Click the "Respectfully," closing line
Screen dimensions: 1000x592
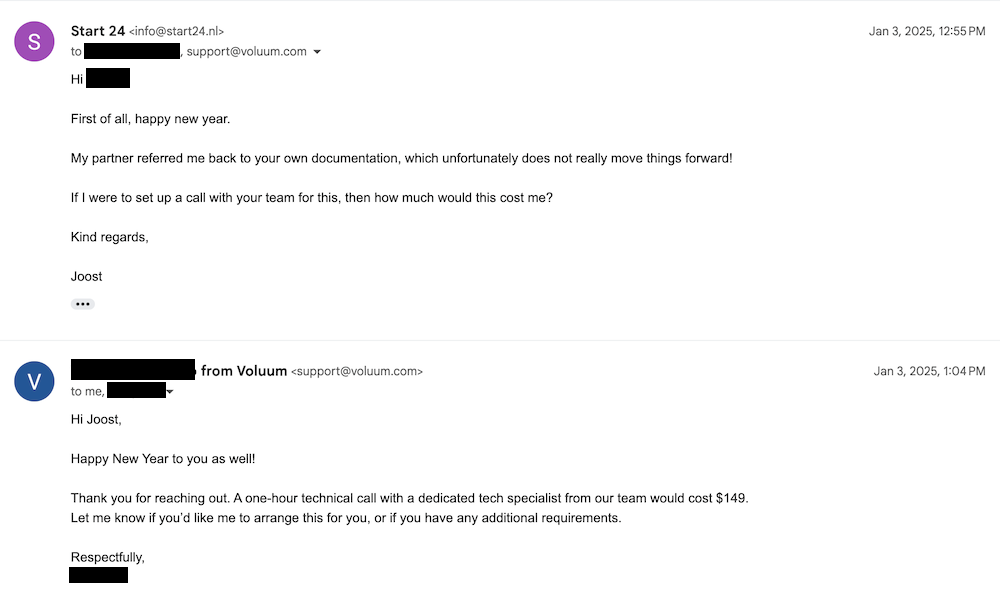pos(108,557)
